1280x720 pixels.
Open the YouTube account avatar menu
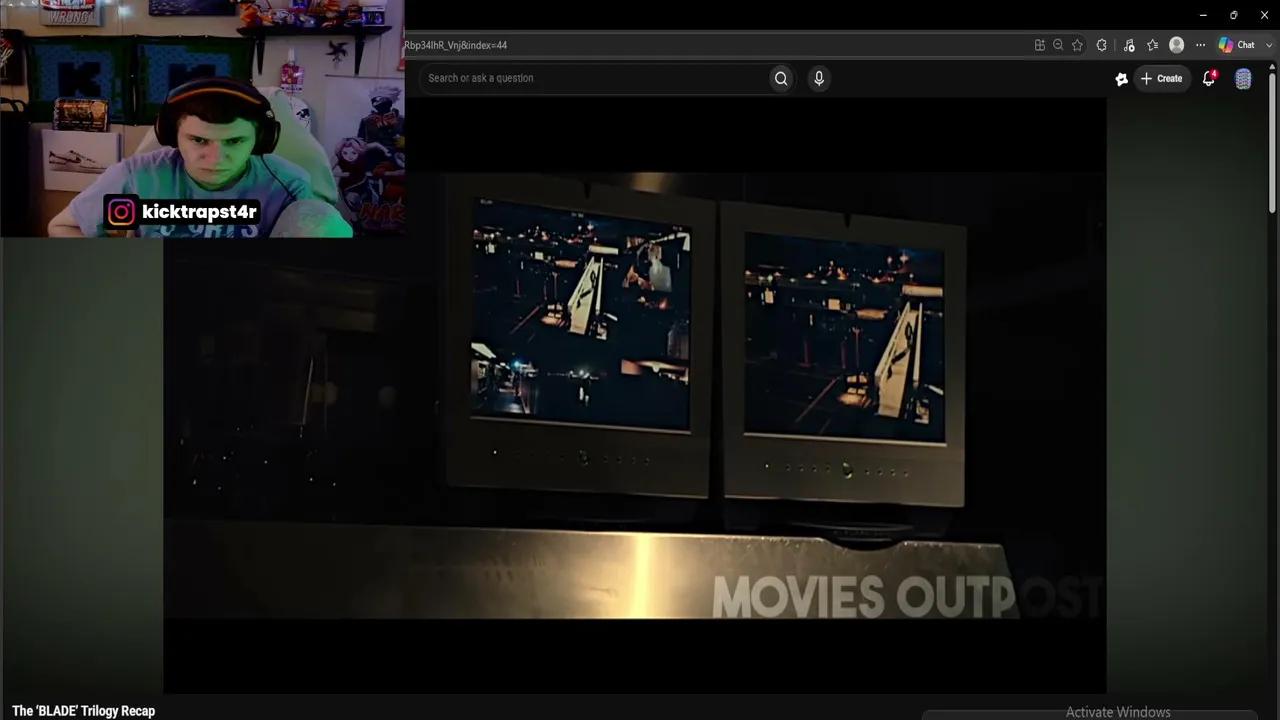(1243, 79)
